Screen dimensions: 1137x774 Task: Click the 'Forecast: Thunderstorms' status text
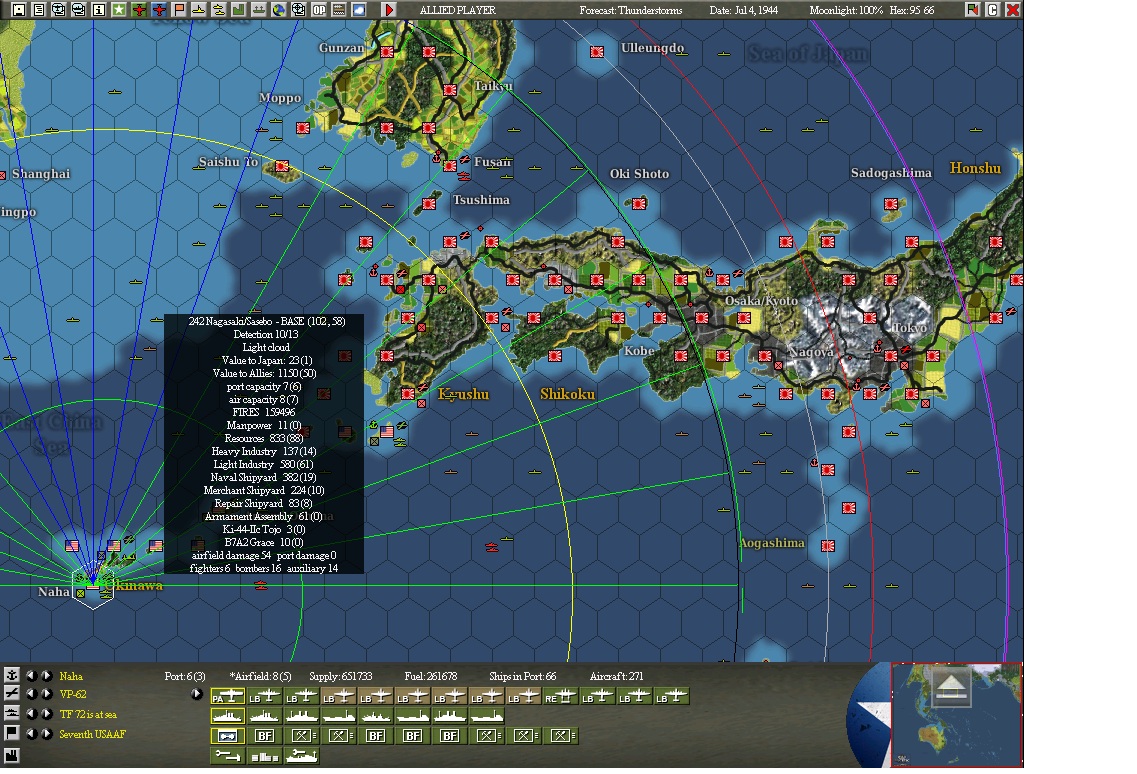tap(631, 10)
